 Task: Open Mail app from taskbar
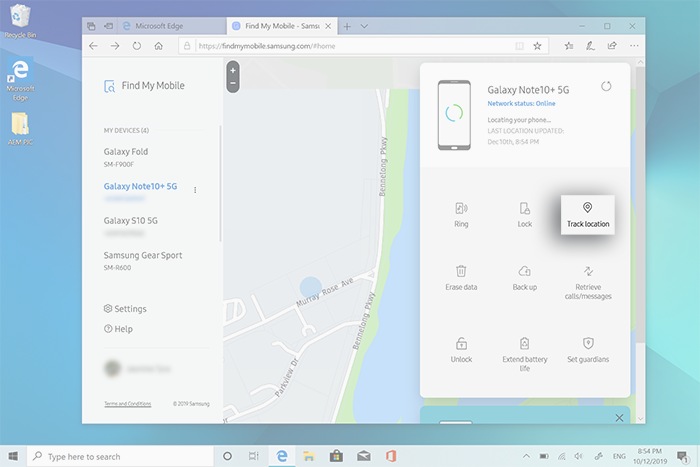tap(364, 456)
